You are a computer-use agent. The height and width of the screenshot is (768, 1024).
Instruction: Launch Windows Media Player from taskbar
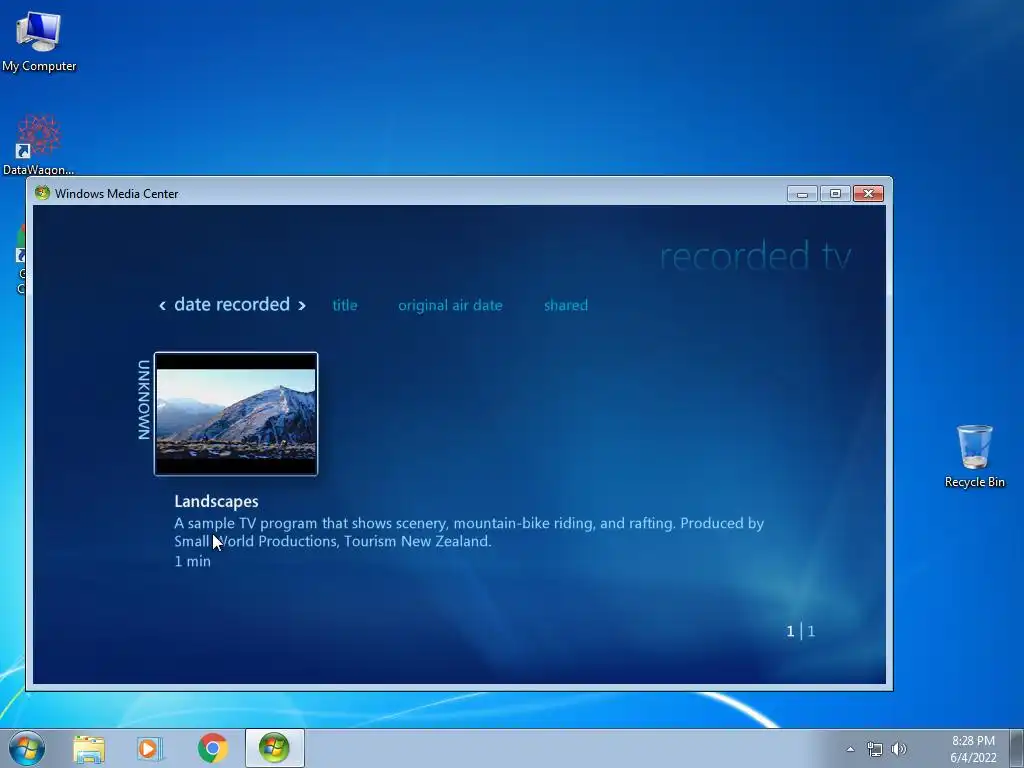(x=150, y=748)
